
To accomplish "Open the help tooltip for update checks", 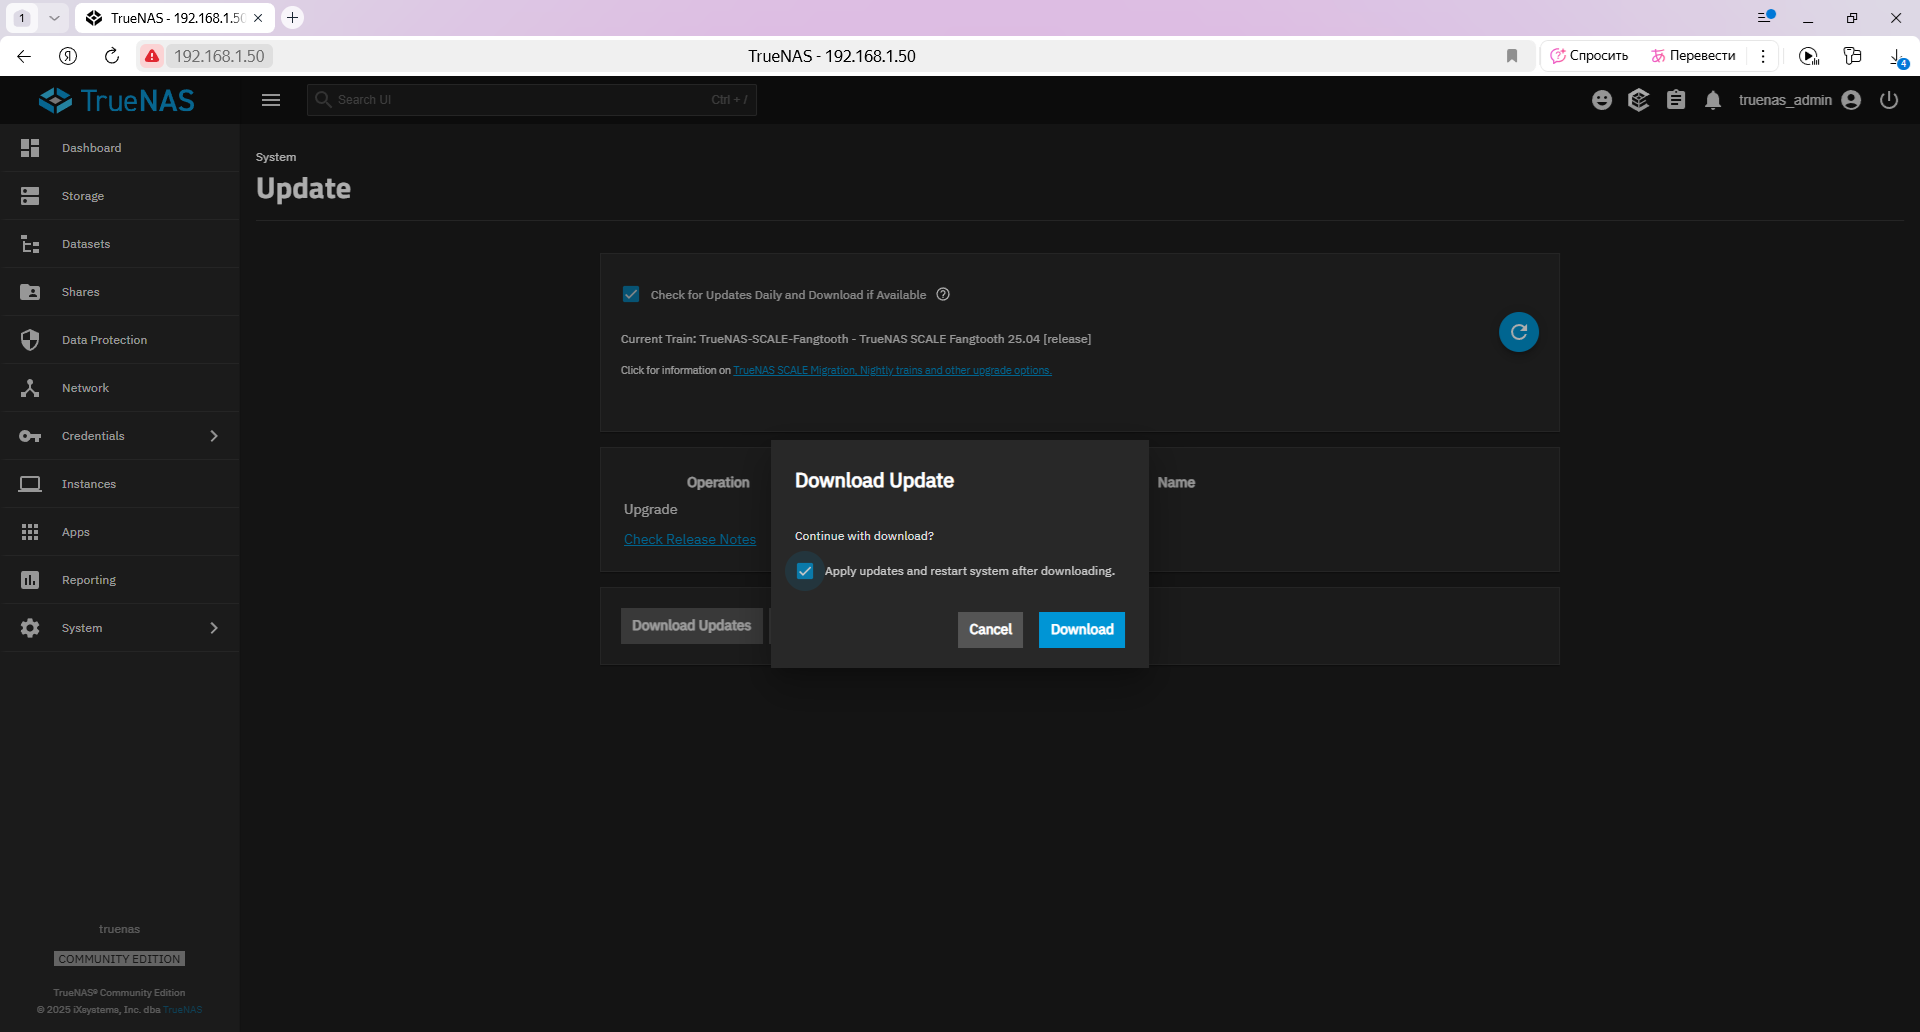I will pyautogui.click(x=943, y=294).
